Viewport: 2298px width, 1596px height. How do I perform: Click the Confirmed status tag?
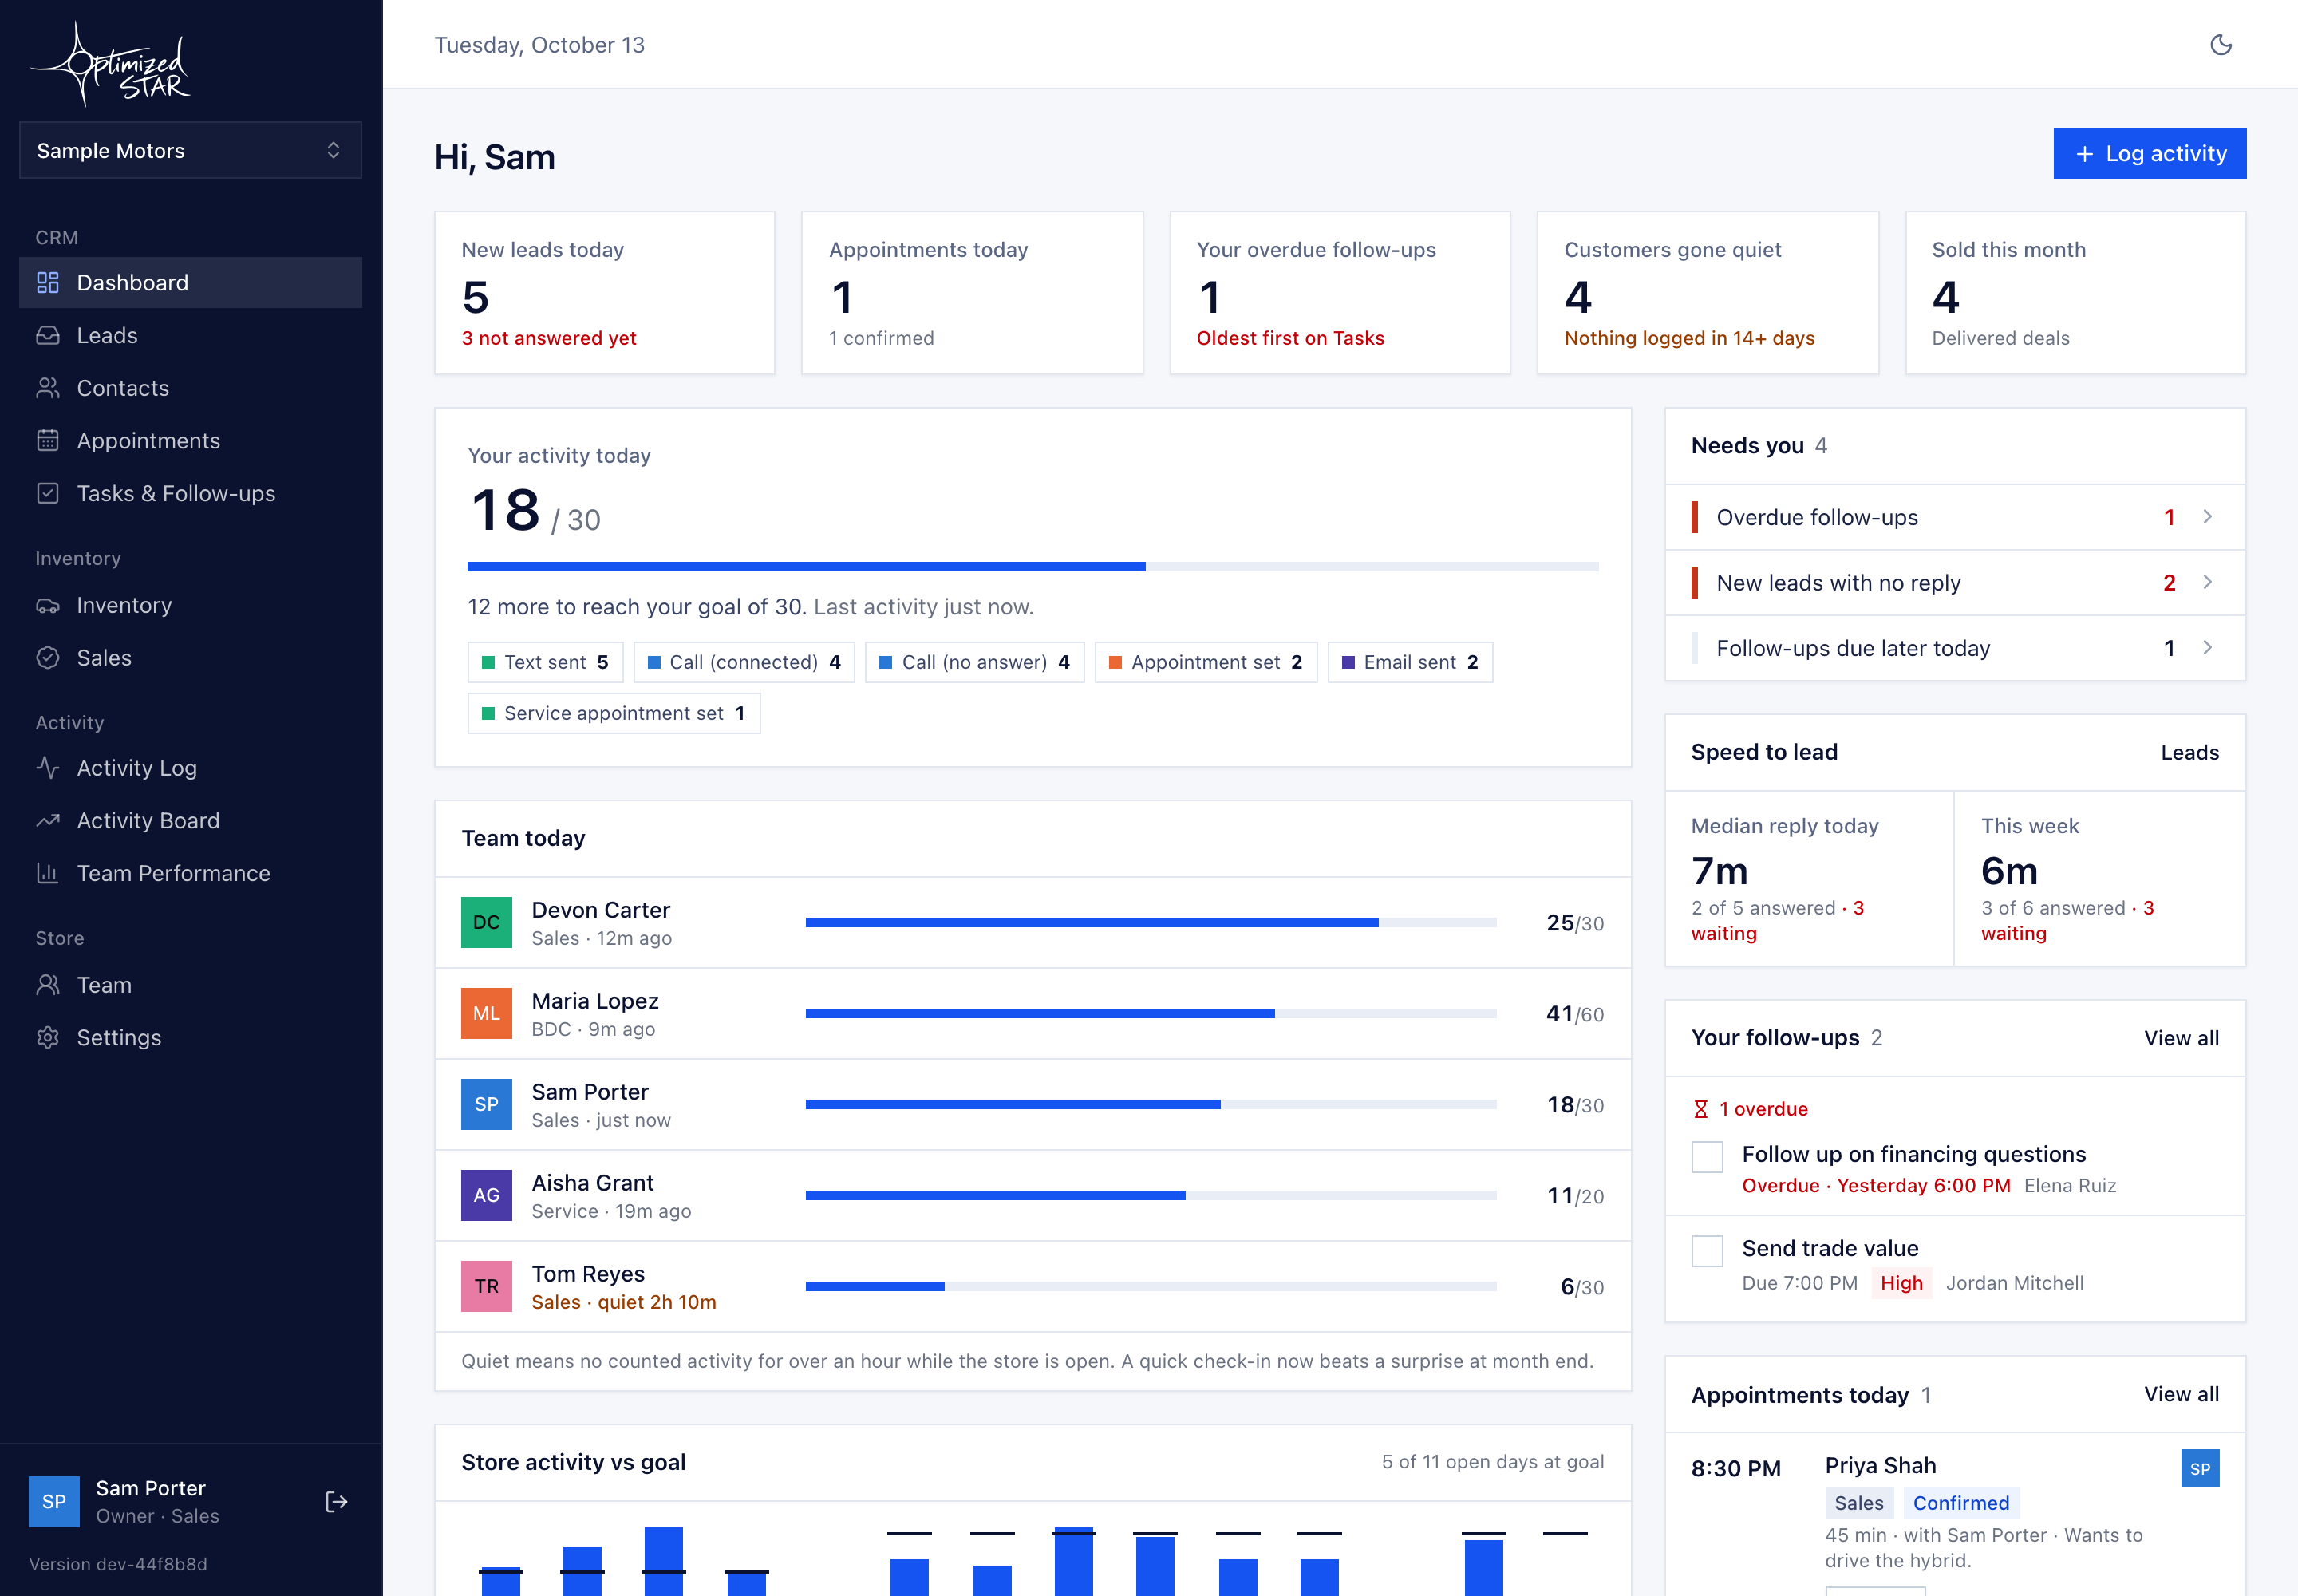tap(1961, 1503)
